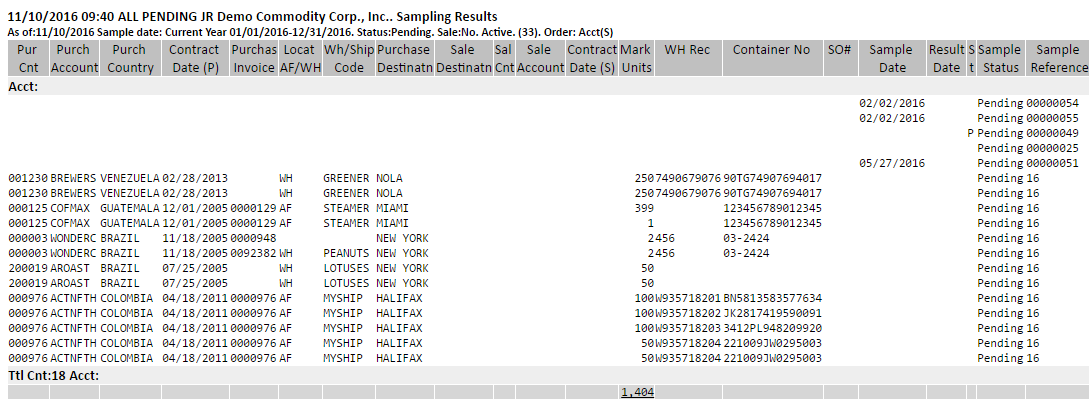
Task: Click the SO# column header
Action: point(840,59)
